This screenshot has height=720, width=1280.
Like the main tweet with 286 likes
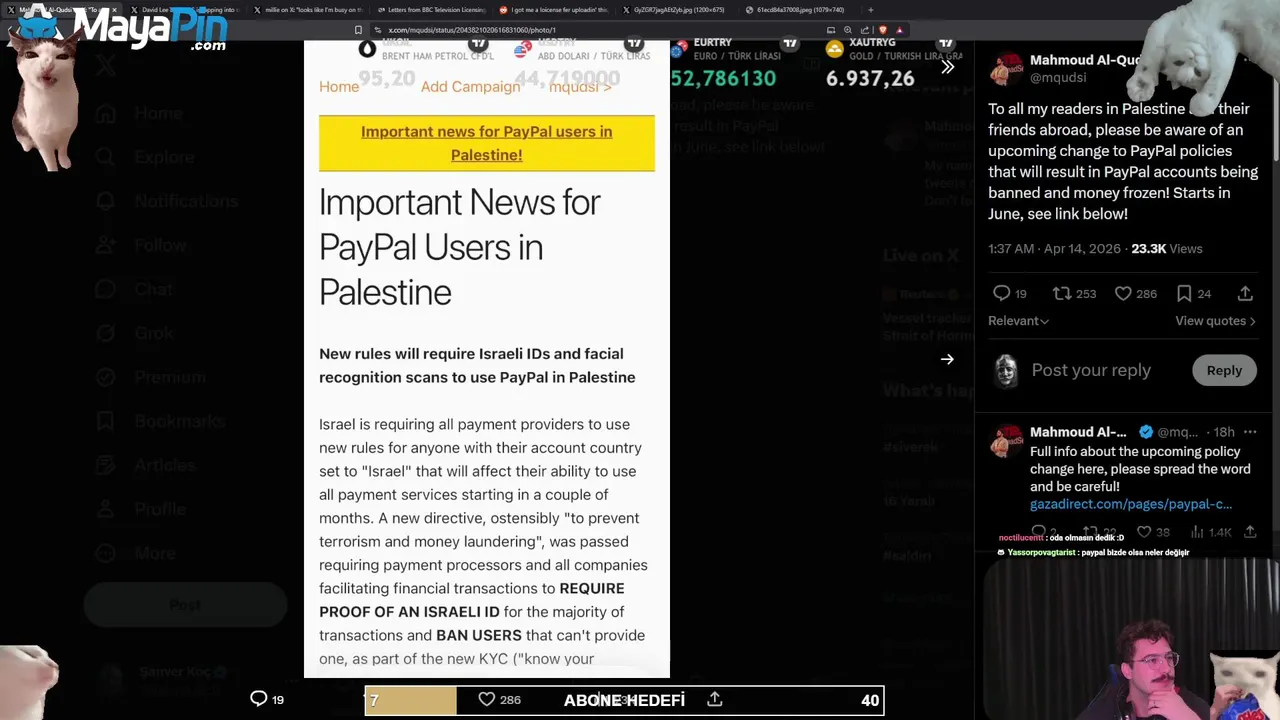[x=1123, y=293]
